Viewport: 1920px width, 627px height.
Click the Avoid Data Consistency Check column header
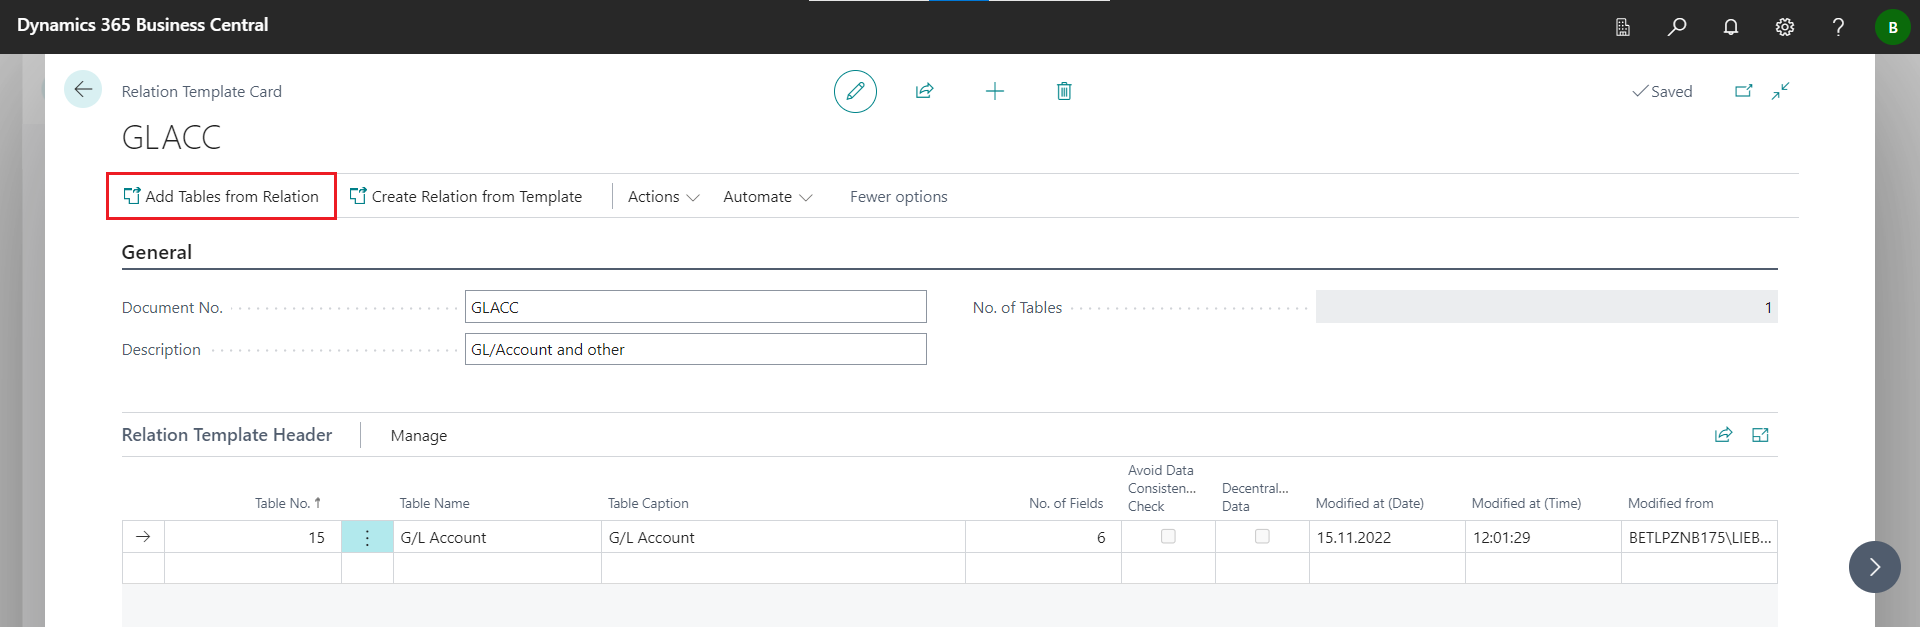[x=1162, y=488]
